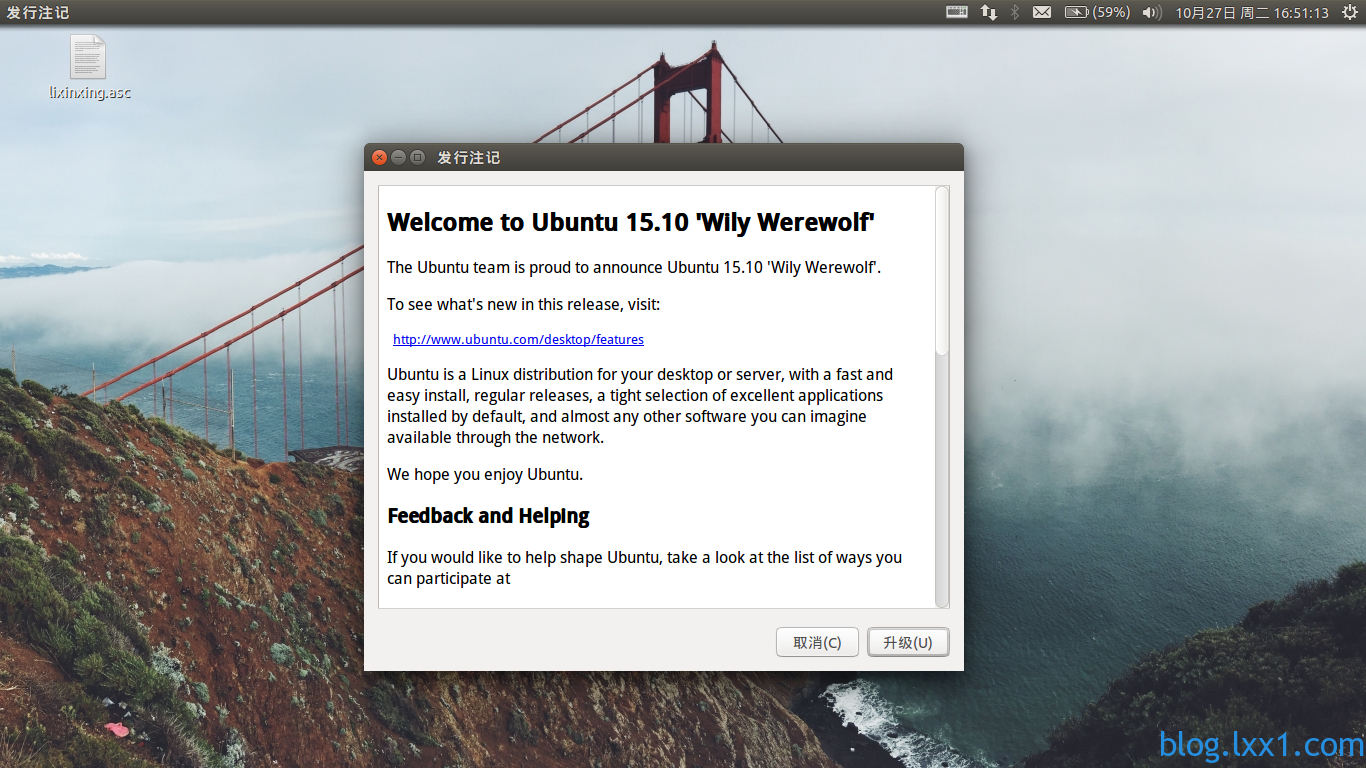1366x768 pixels.
Task: Click the 'Feedback and Helping' heading
Action: click(x=488, y=516)
